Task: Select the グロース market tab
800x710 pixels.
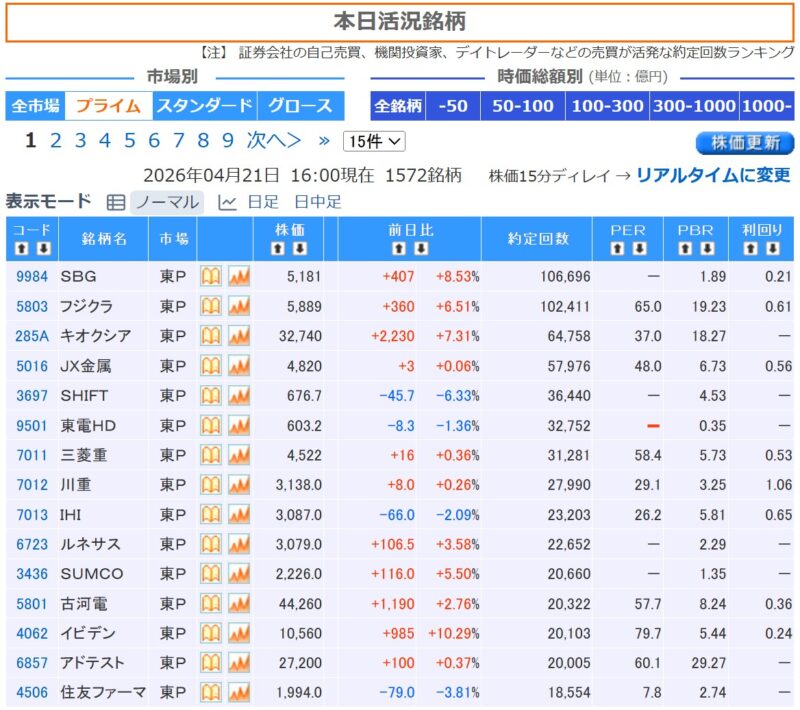Action: pyautogui.click(x=300, y=106)
